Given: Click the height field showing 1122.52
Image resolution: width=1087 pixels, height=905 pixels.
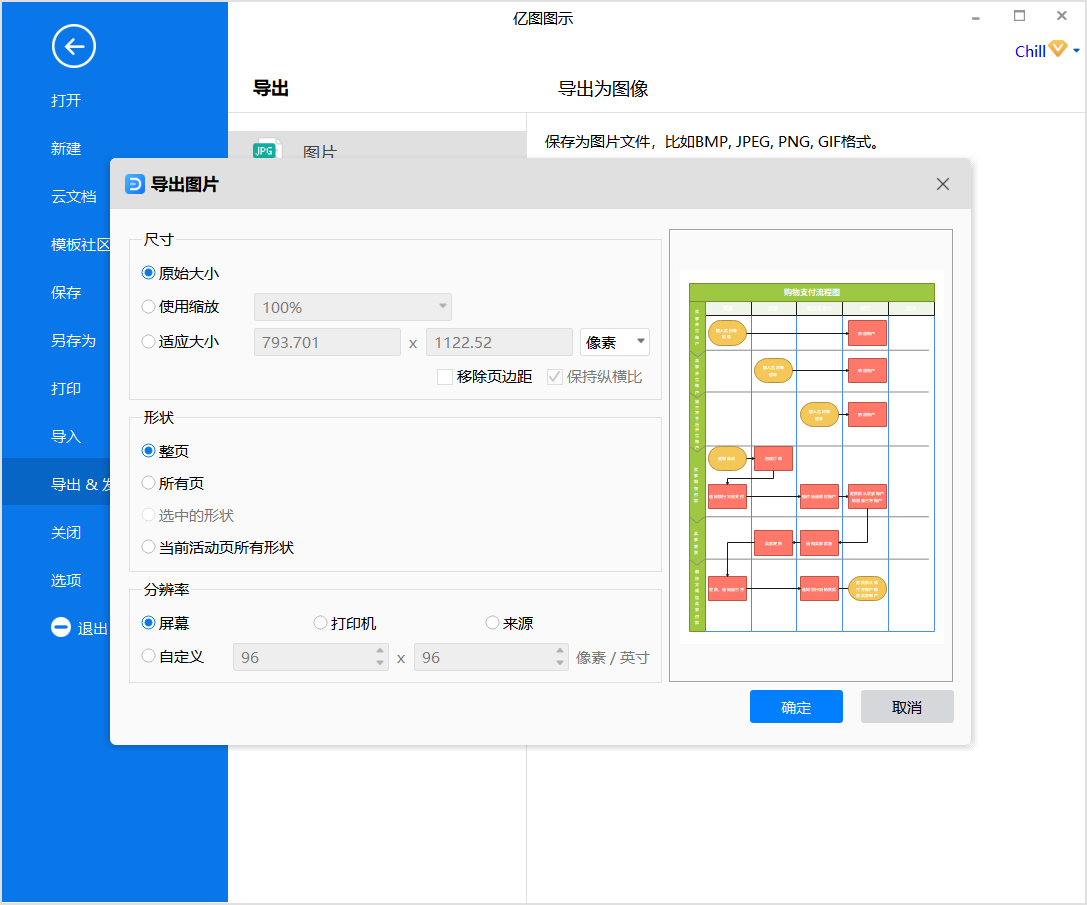Looking at the screenshot, I should 499,342.
